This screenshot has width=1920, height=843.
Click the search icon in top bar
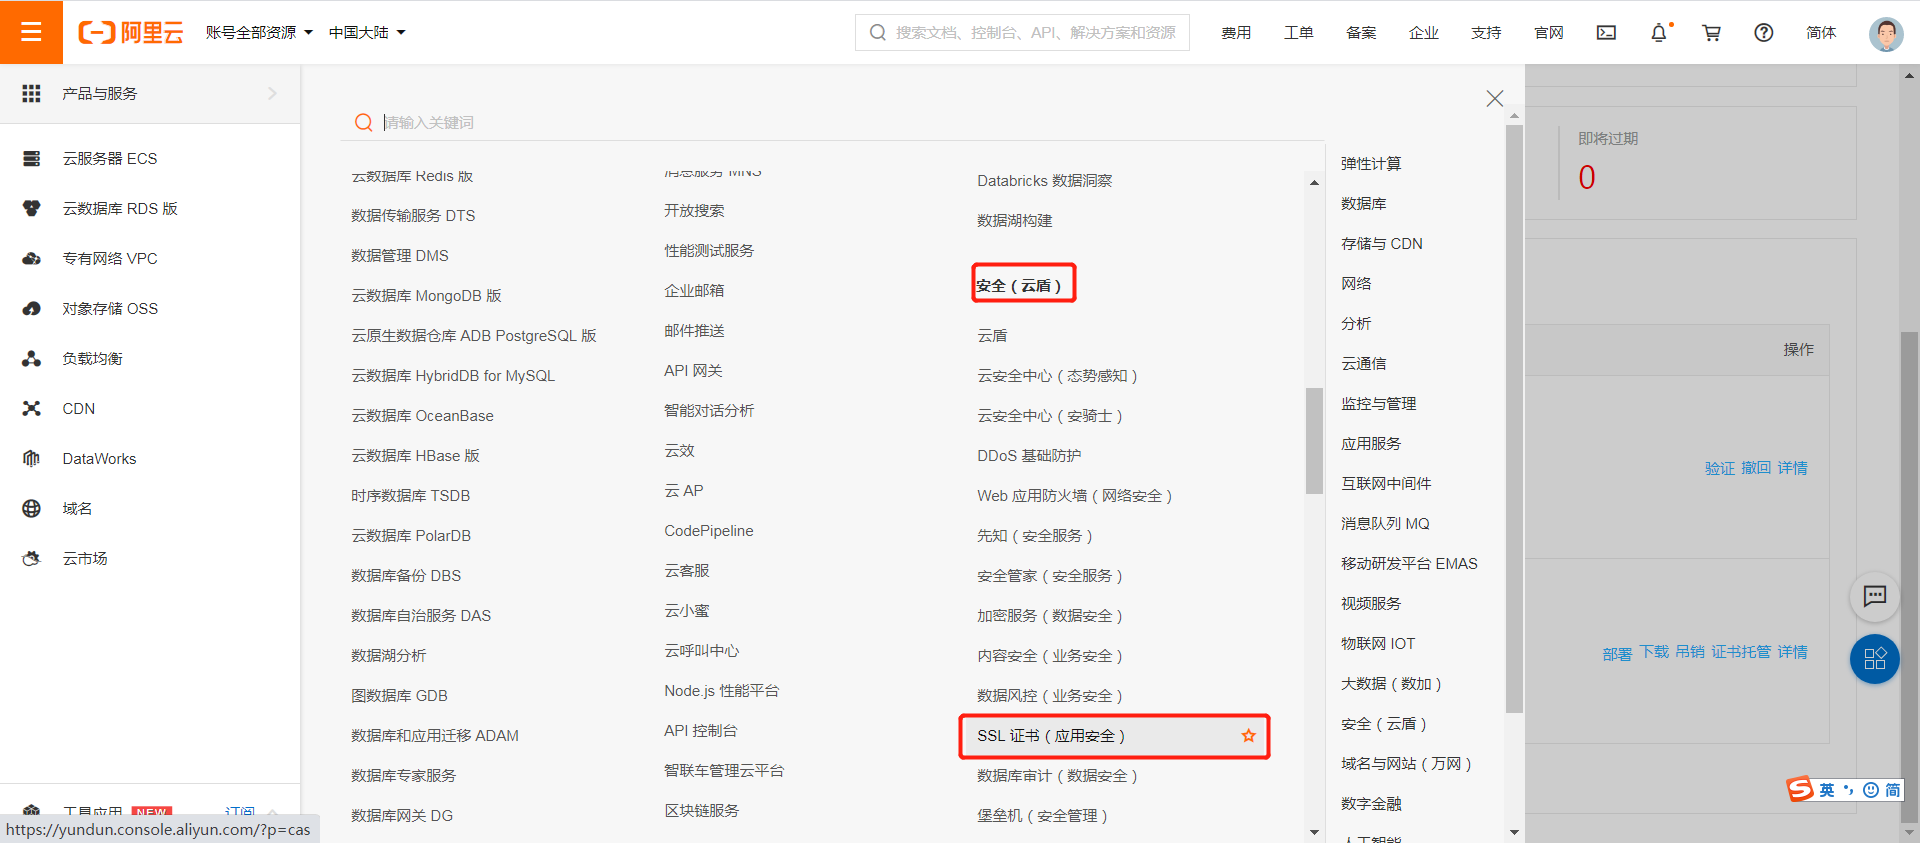[878, 33]
